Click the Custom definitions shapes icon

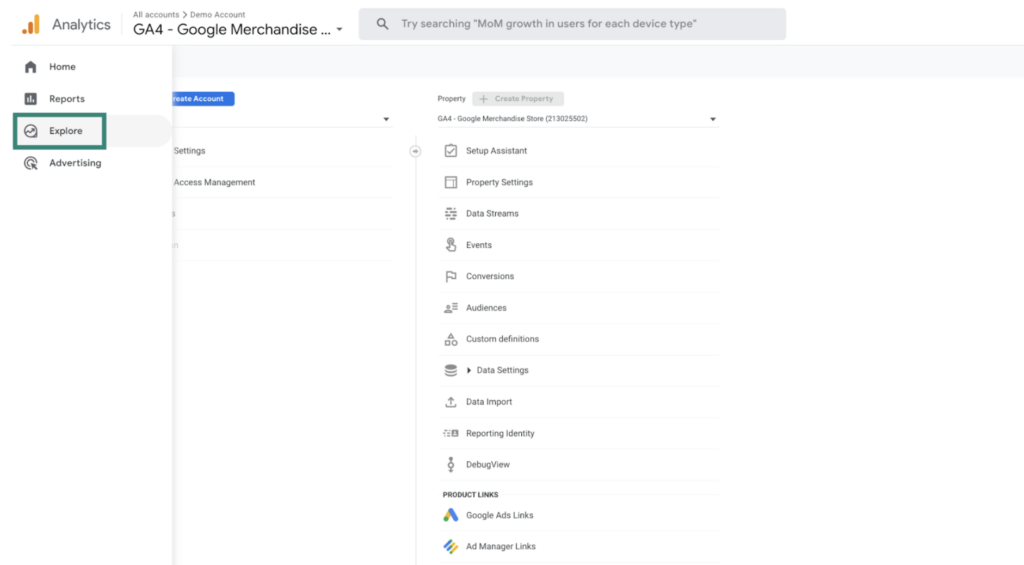[x=451, y=339]
